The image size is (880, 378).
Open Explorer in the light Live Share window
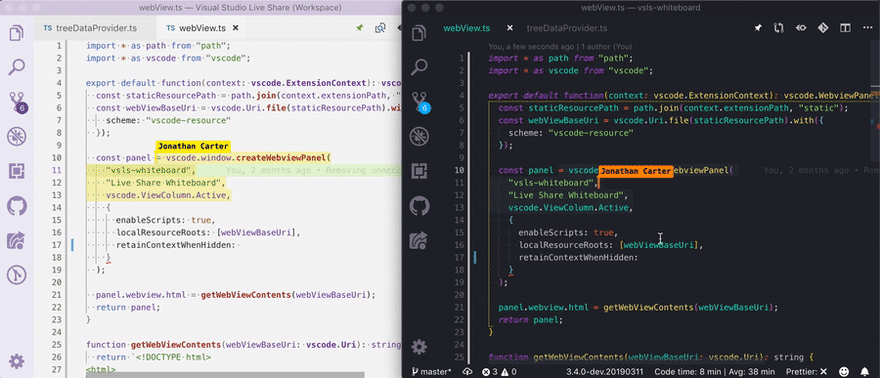pyautogui.click(x=16, y=33)
